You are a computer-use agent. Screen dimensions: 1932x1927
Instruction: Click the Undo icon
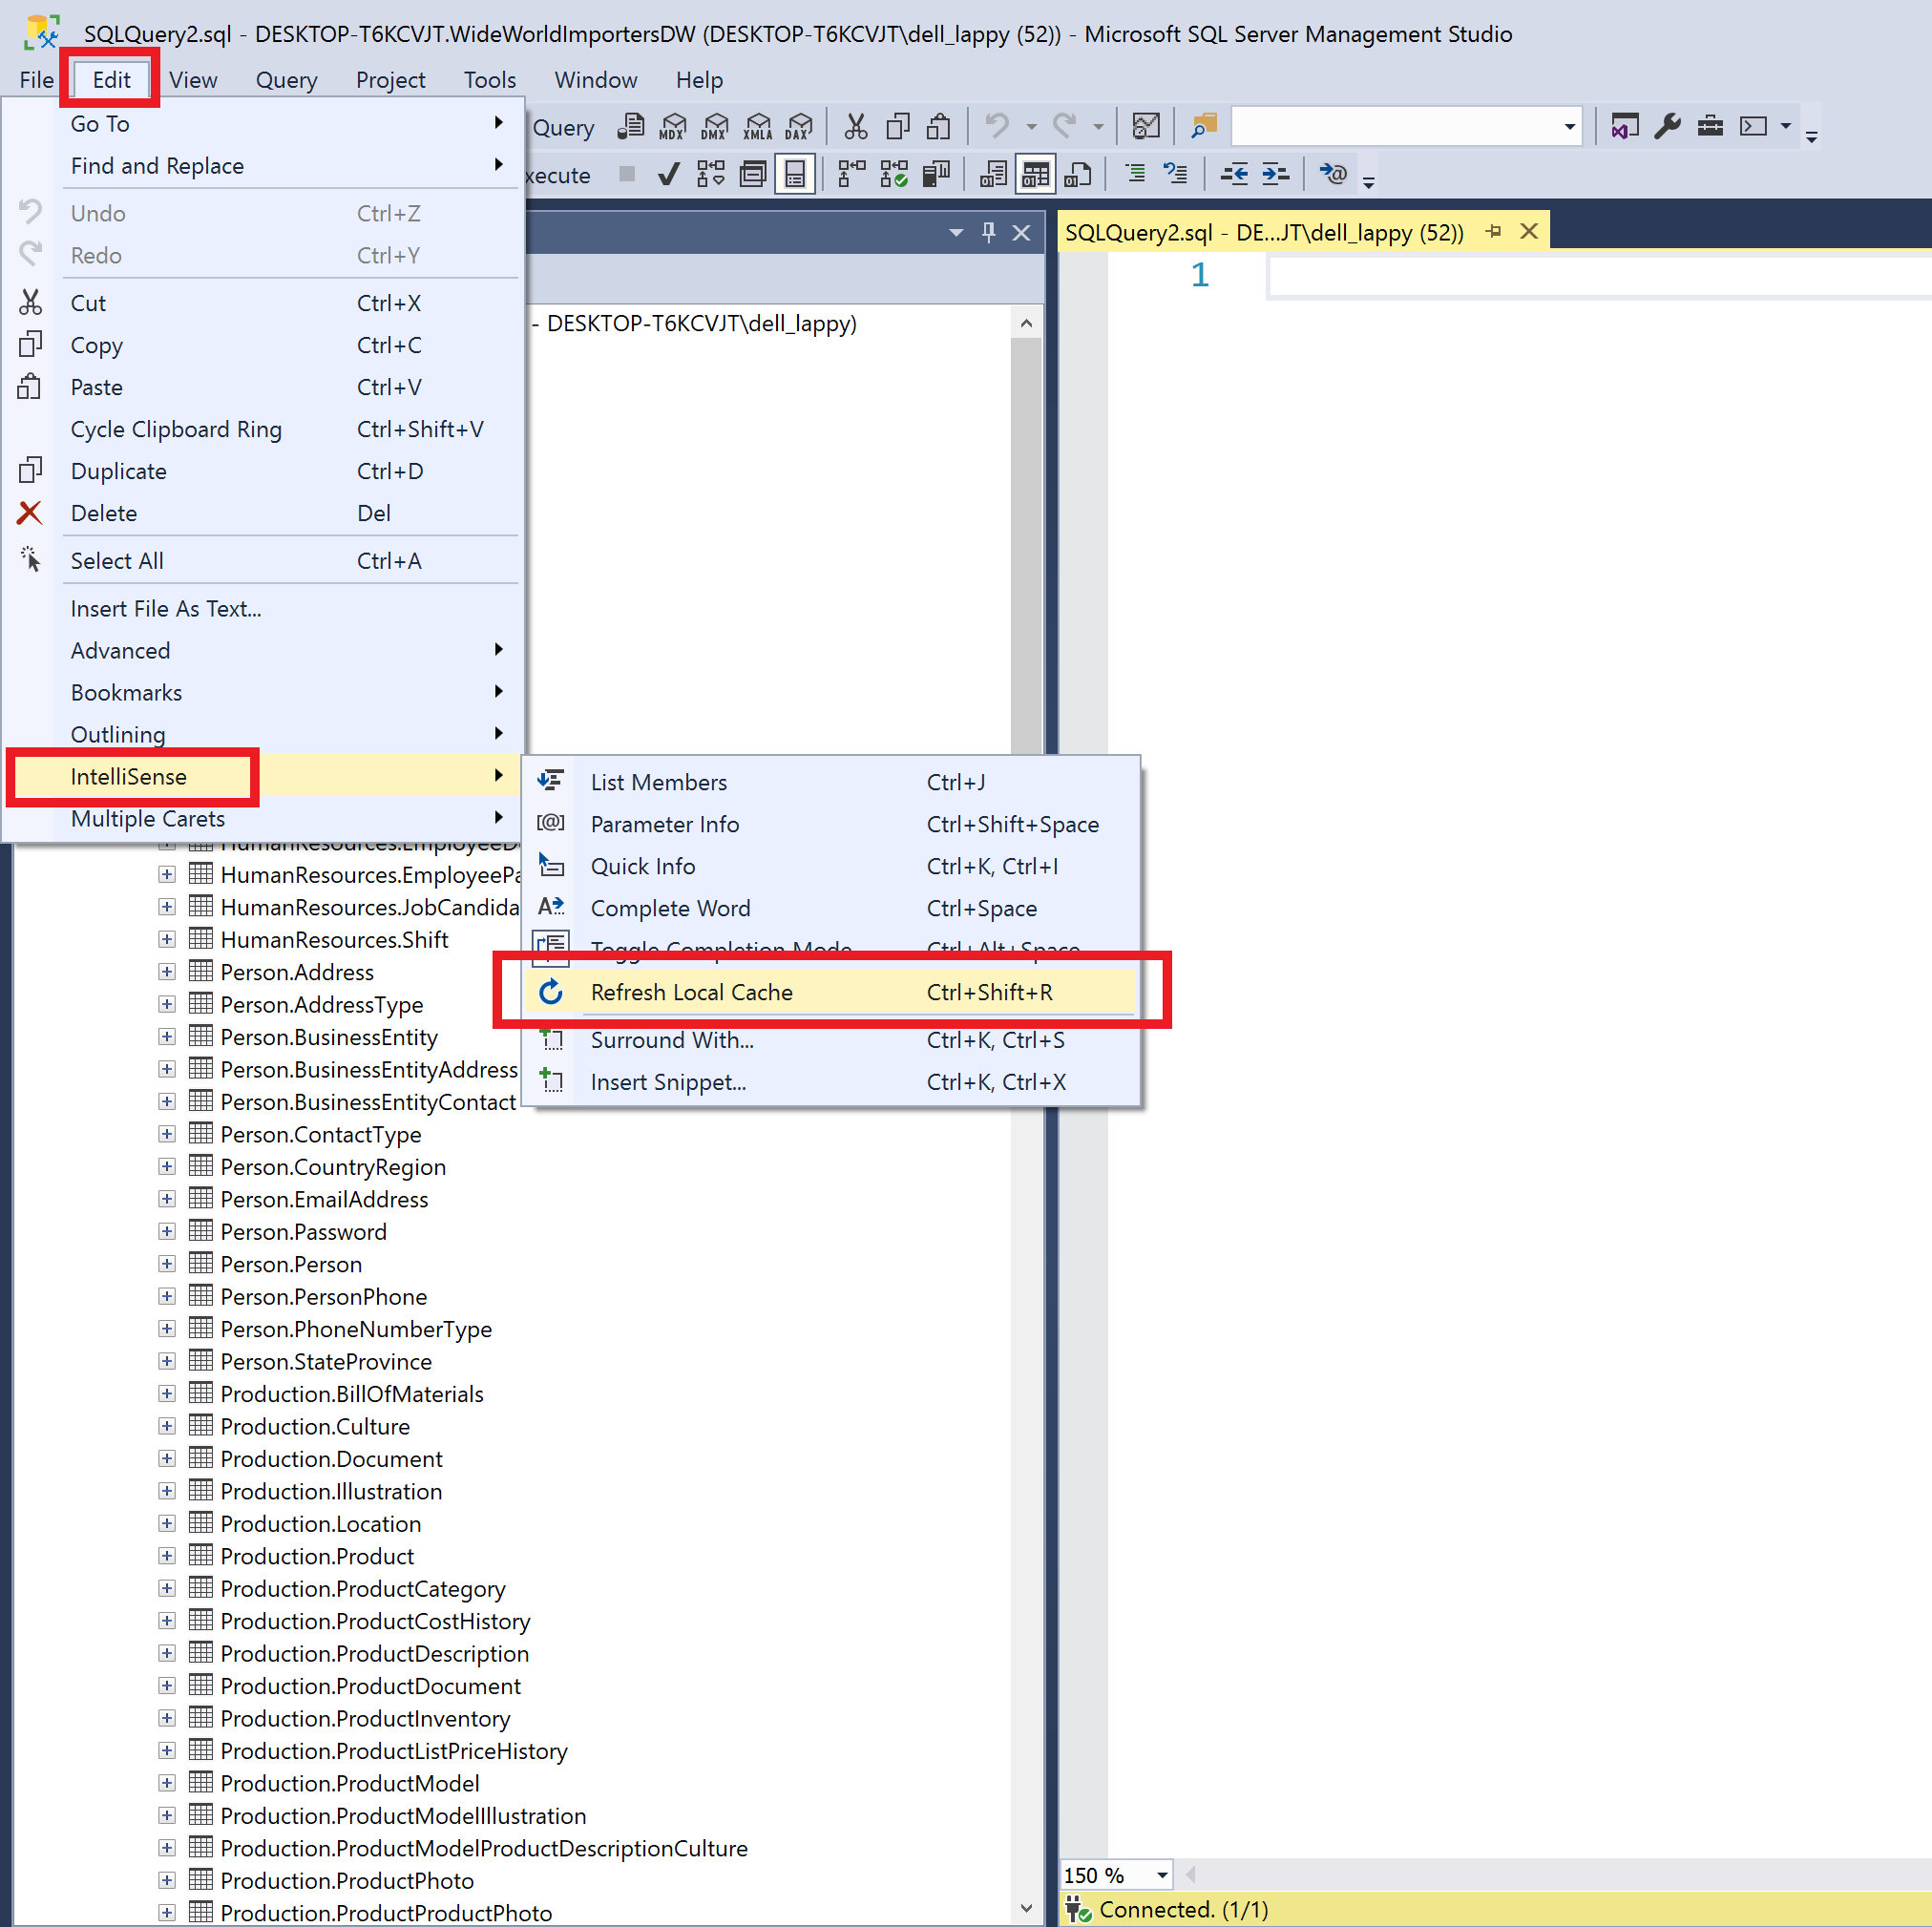(x=995, y=126)
